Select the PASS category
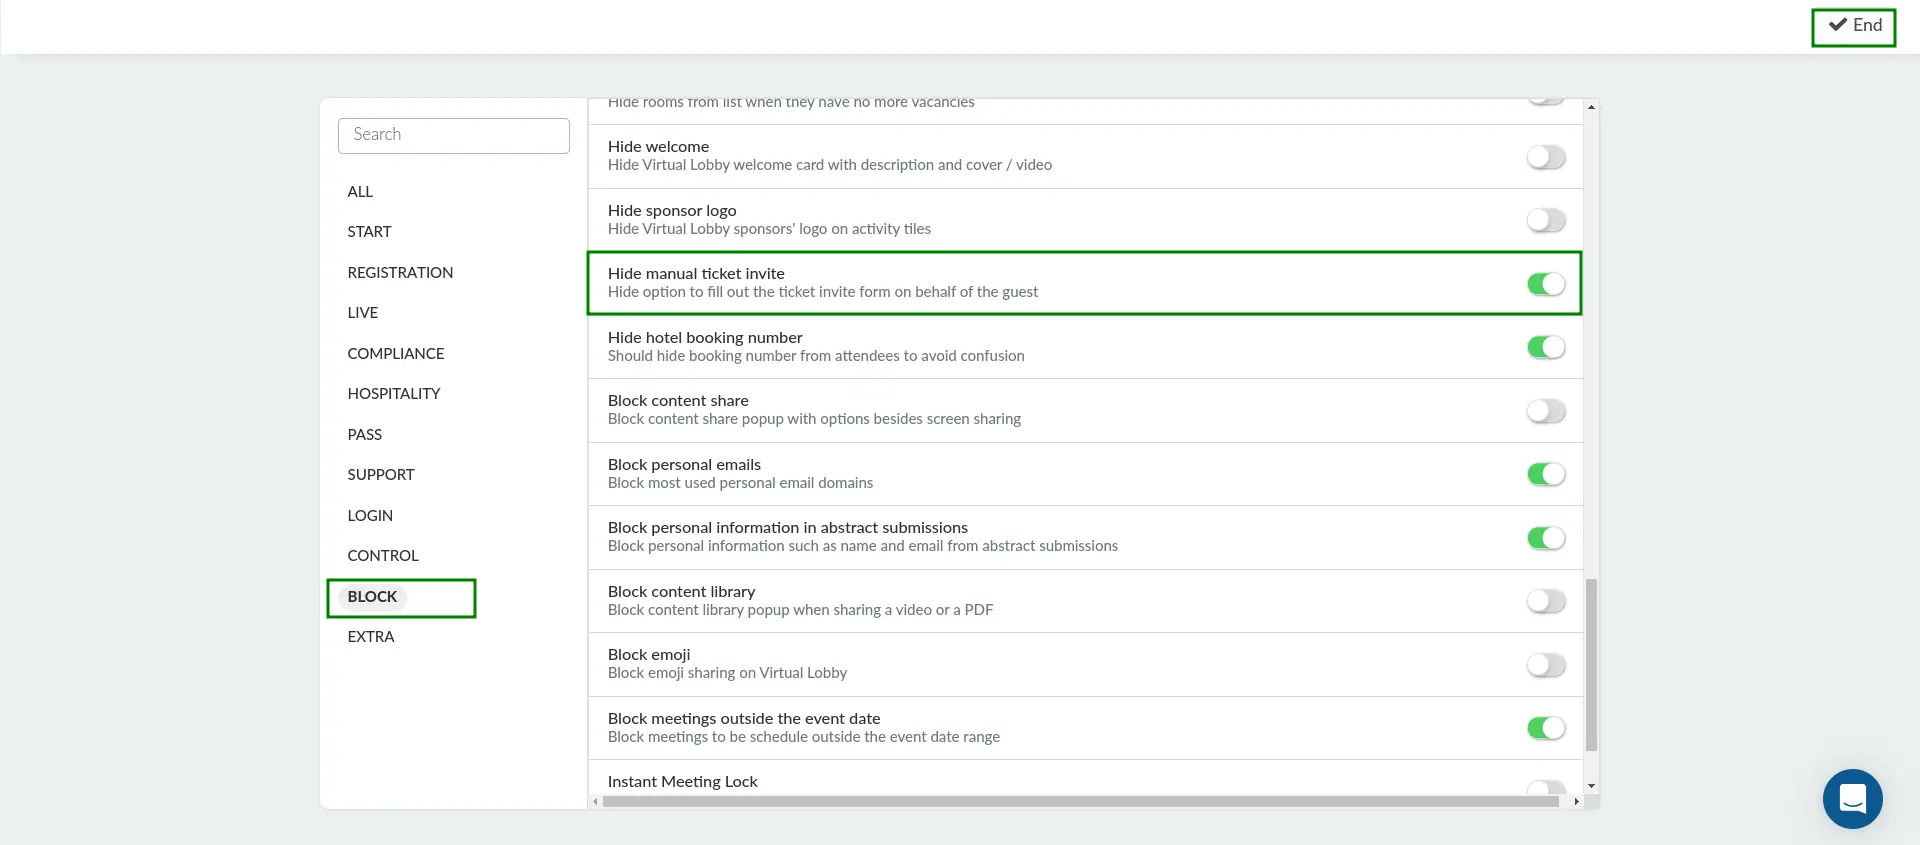Viewport: 1920px width, 845px height. pyautogui.click(x=365, y=435)
